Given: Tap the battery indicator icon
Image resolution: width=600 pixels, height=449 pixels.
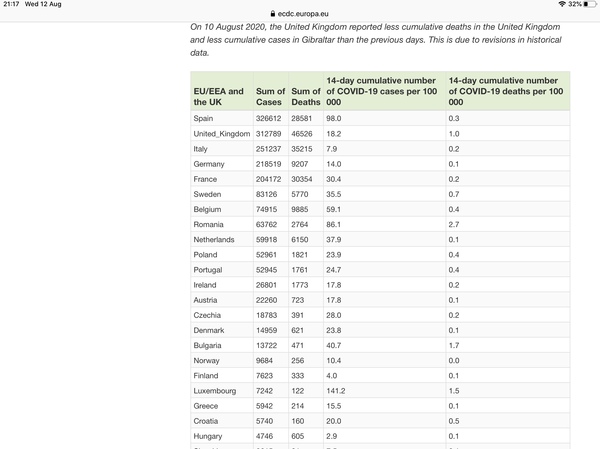Looking at the screenshot, I should 590,4.
